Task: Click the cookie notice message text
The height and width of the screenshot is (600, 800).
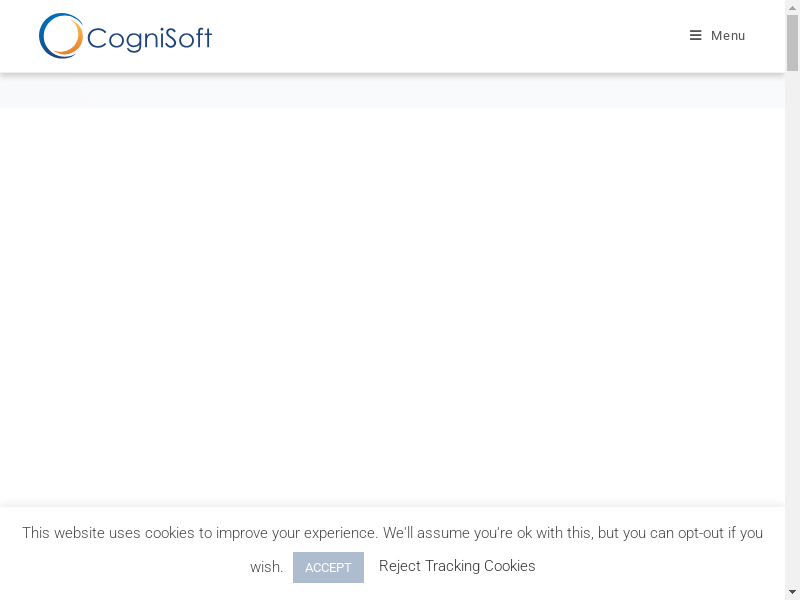Action: (x=392, y=533)
